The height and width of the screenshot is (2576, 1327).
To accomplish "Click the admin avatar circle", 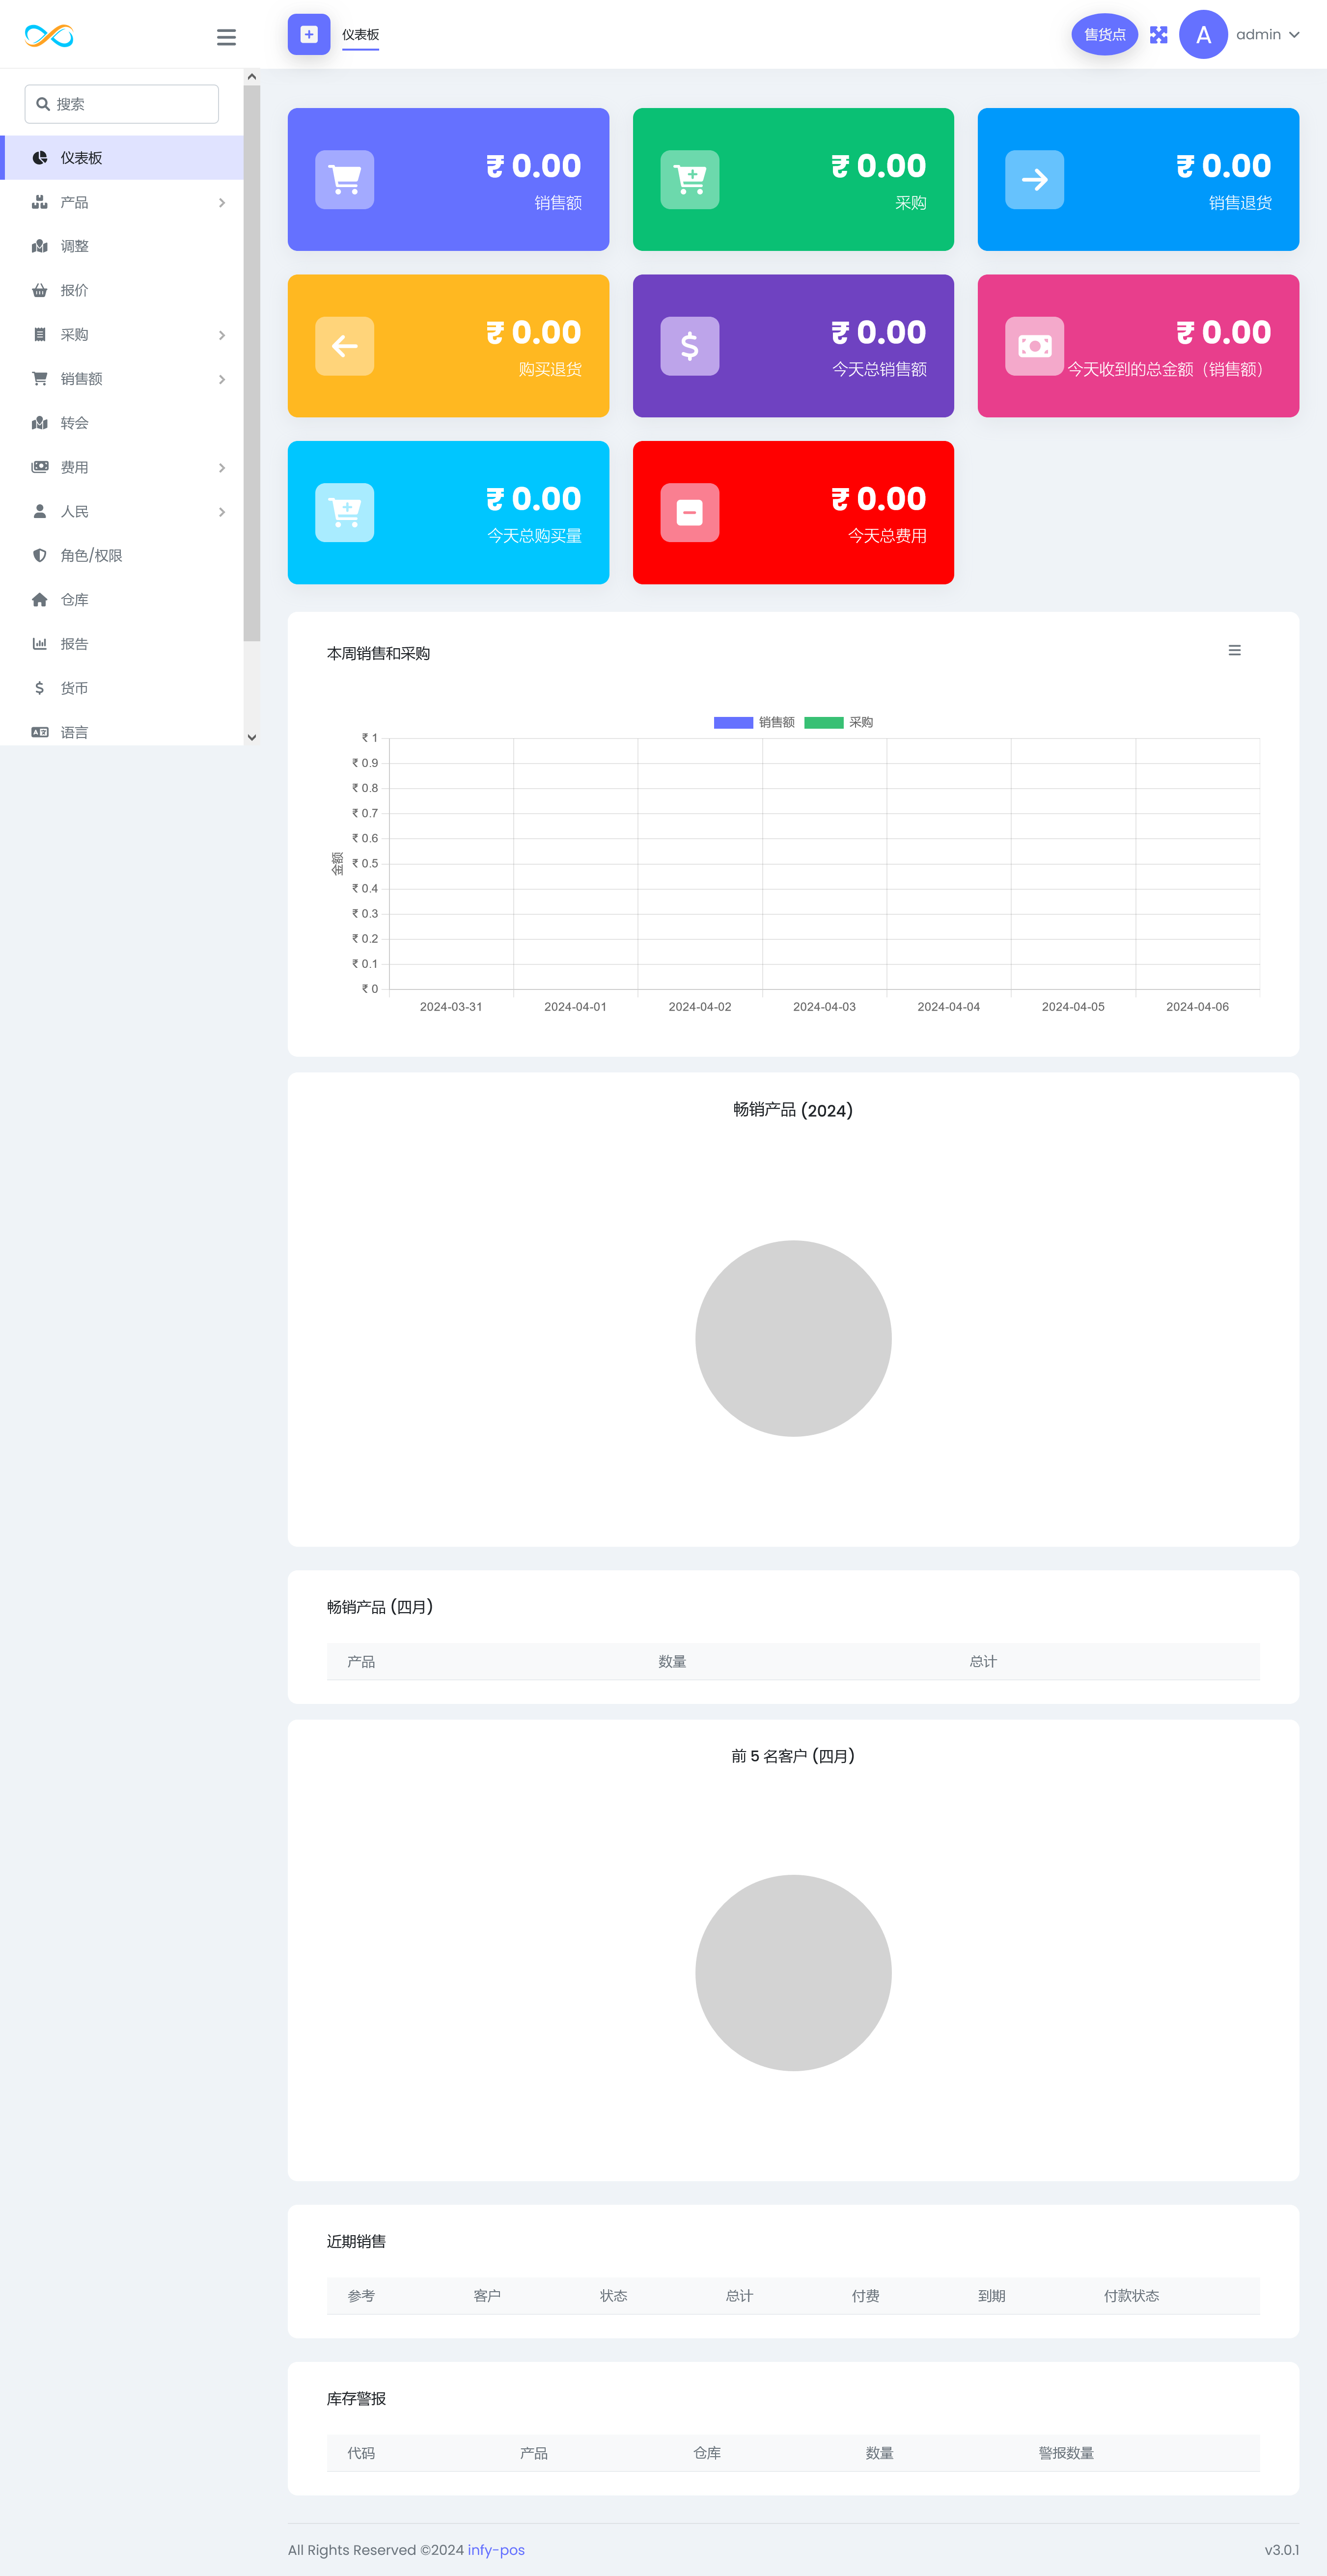I will point(1203,35).
